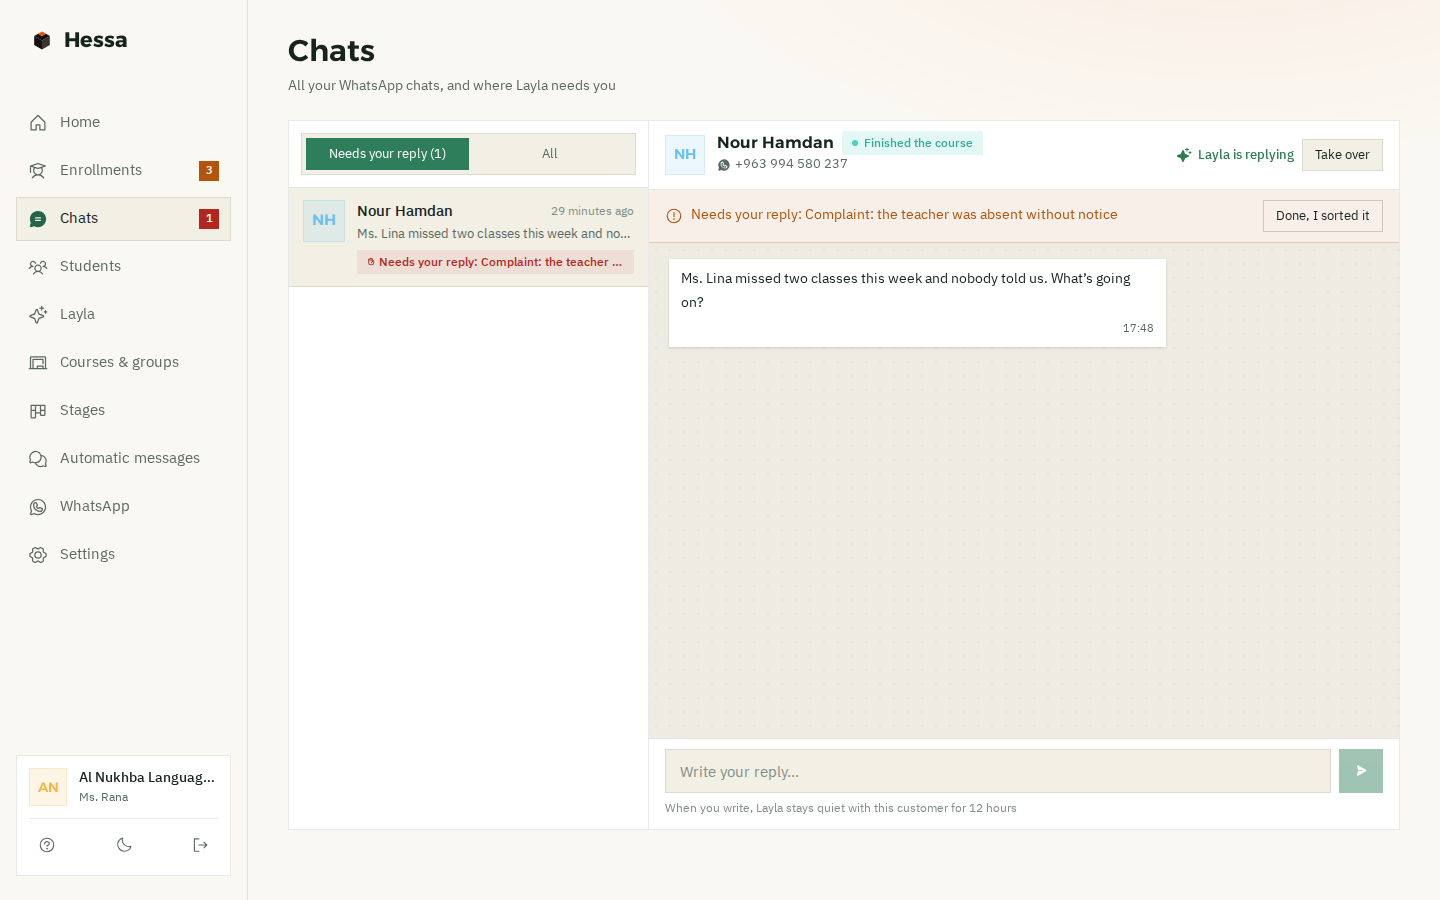Click the Chats unread badge showing 1

pyautogui.click(x=209, y=219)
